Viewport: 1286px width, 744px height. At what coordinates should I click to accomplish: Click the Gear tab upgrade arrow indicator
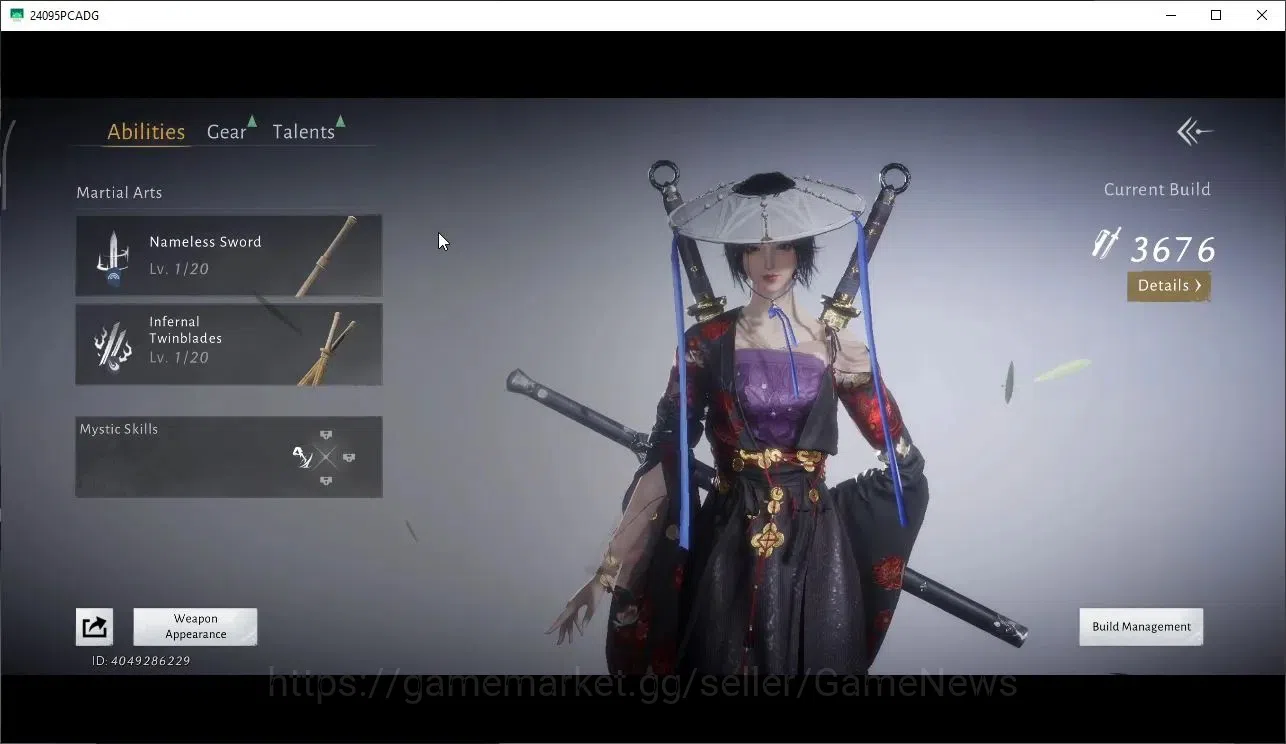252,121
